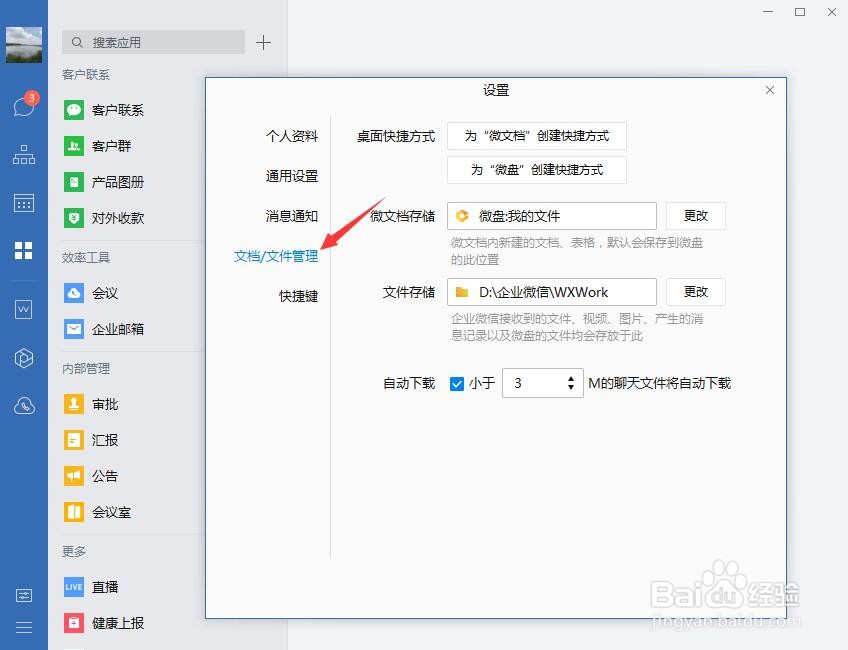Click the 搜索应用 search field

tap(154, 42)
